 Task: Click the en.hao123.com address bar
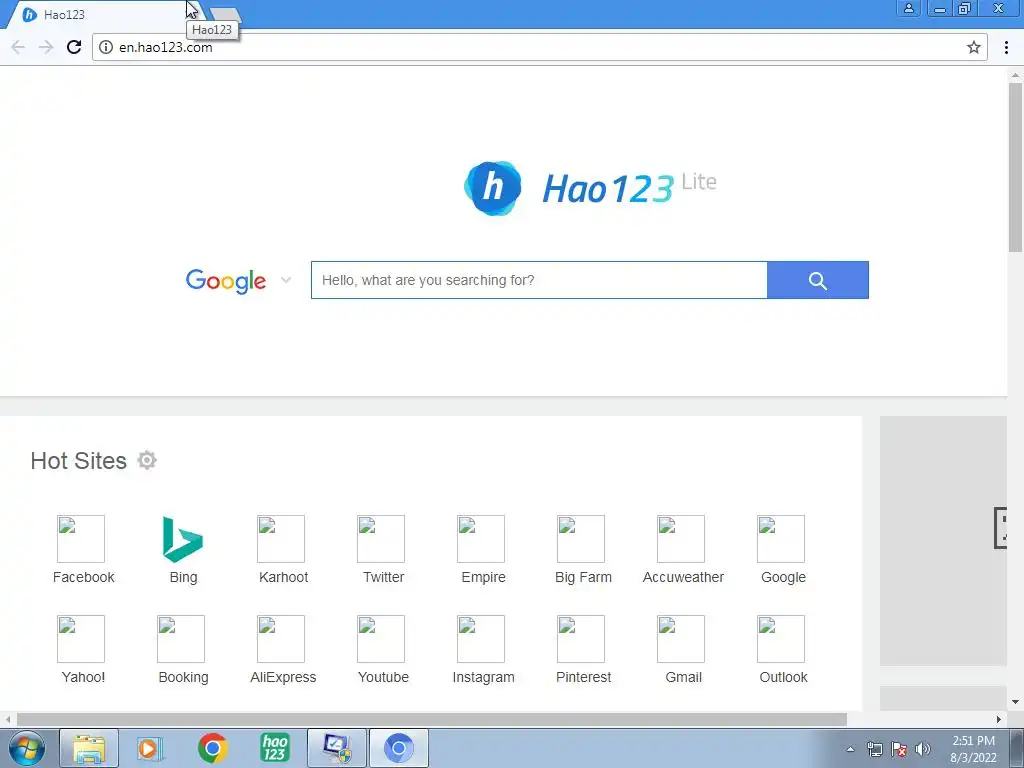[539, 47]
